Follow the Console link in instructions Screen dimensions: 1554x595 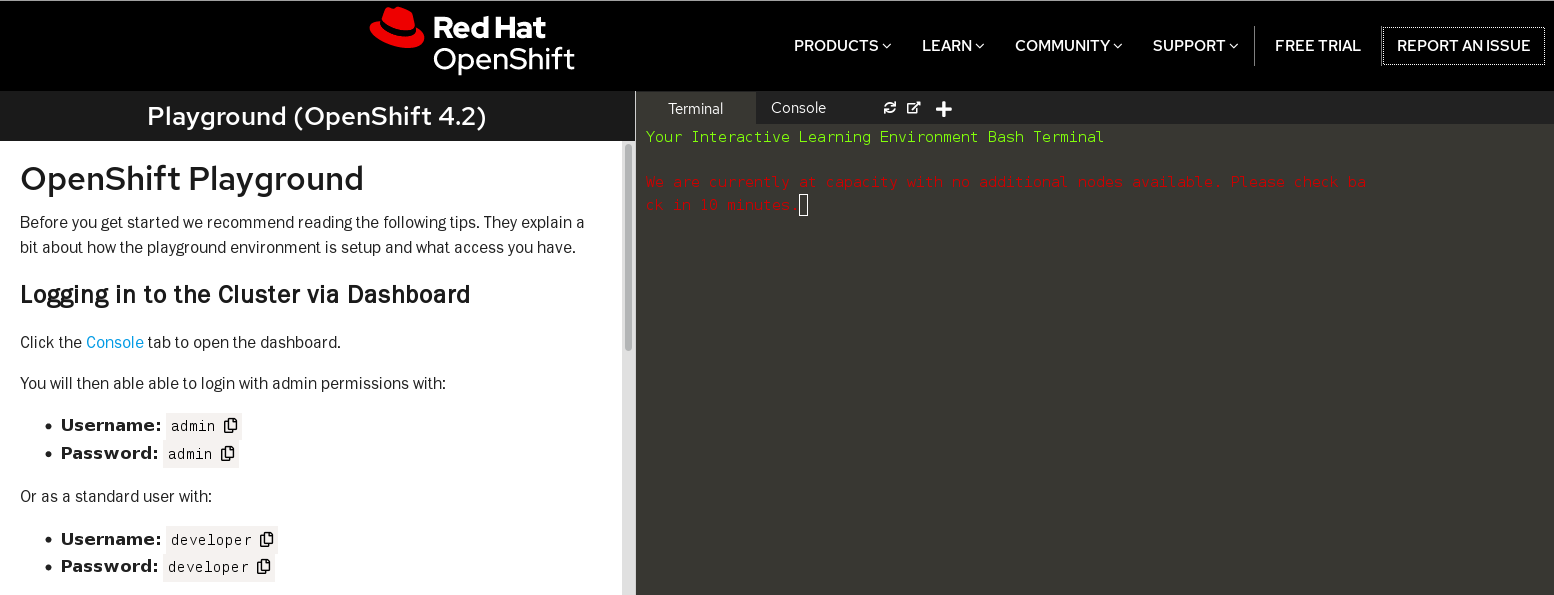click(115, 342)
